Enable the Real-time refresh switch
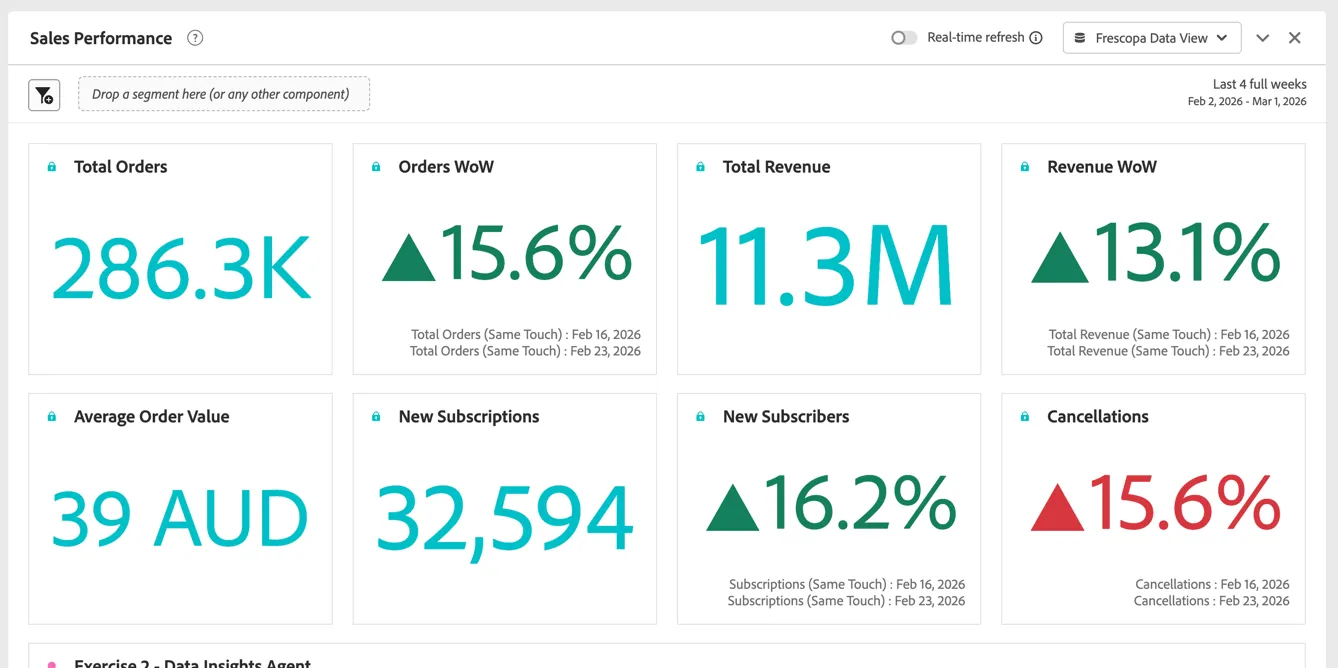1338x668 pixels. pyautogui.click(x=904, y=38)
